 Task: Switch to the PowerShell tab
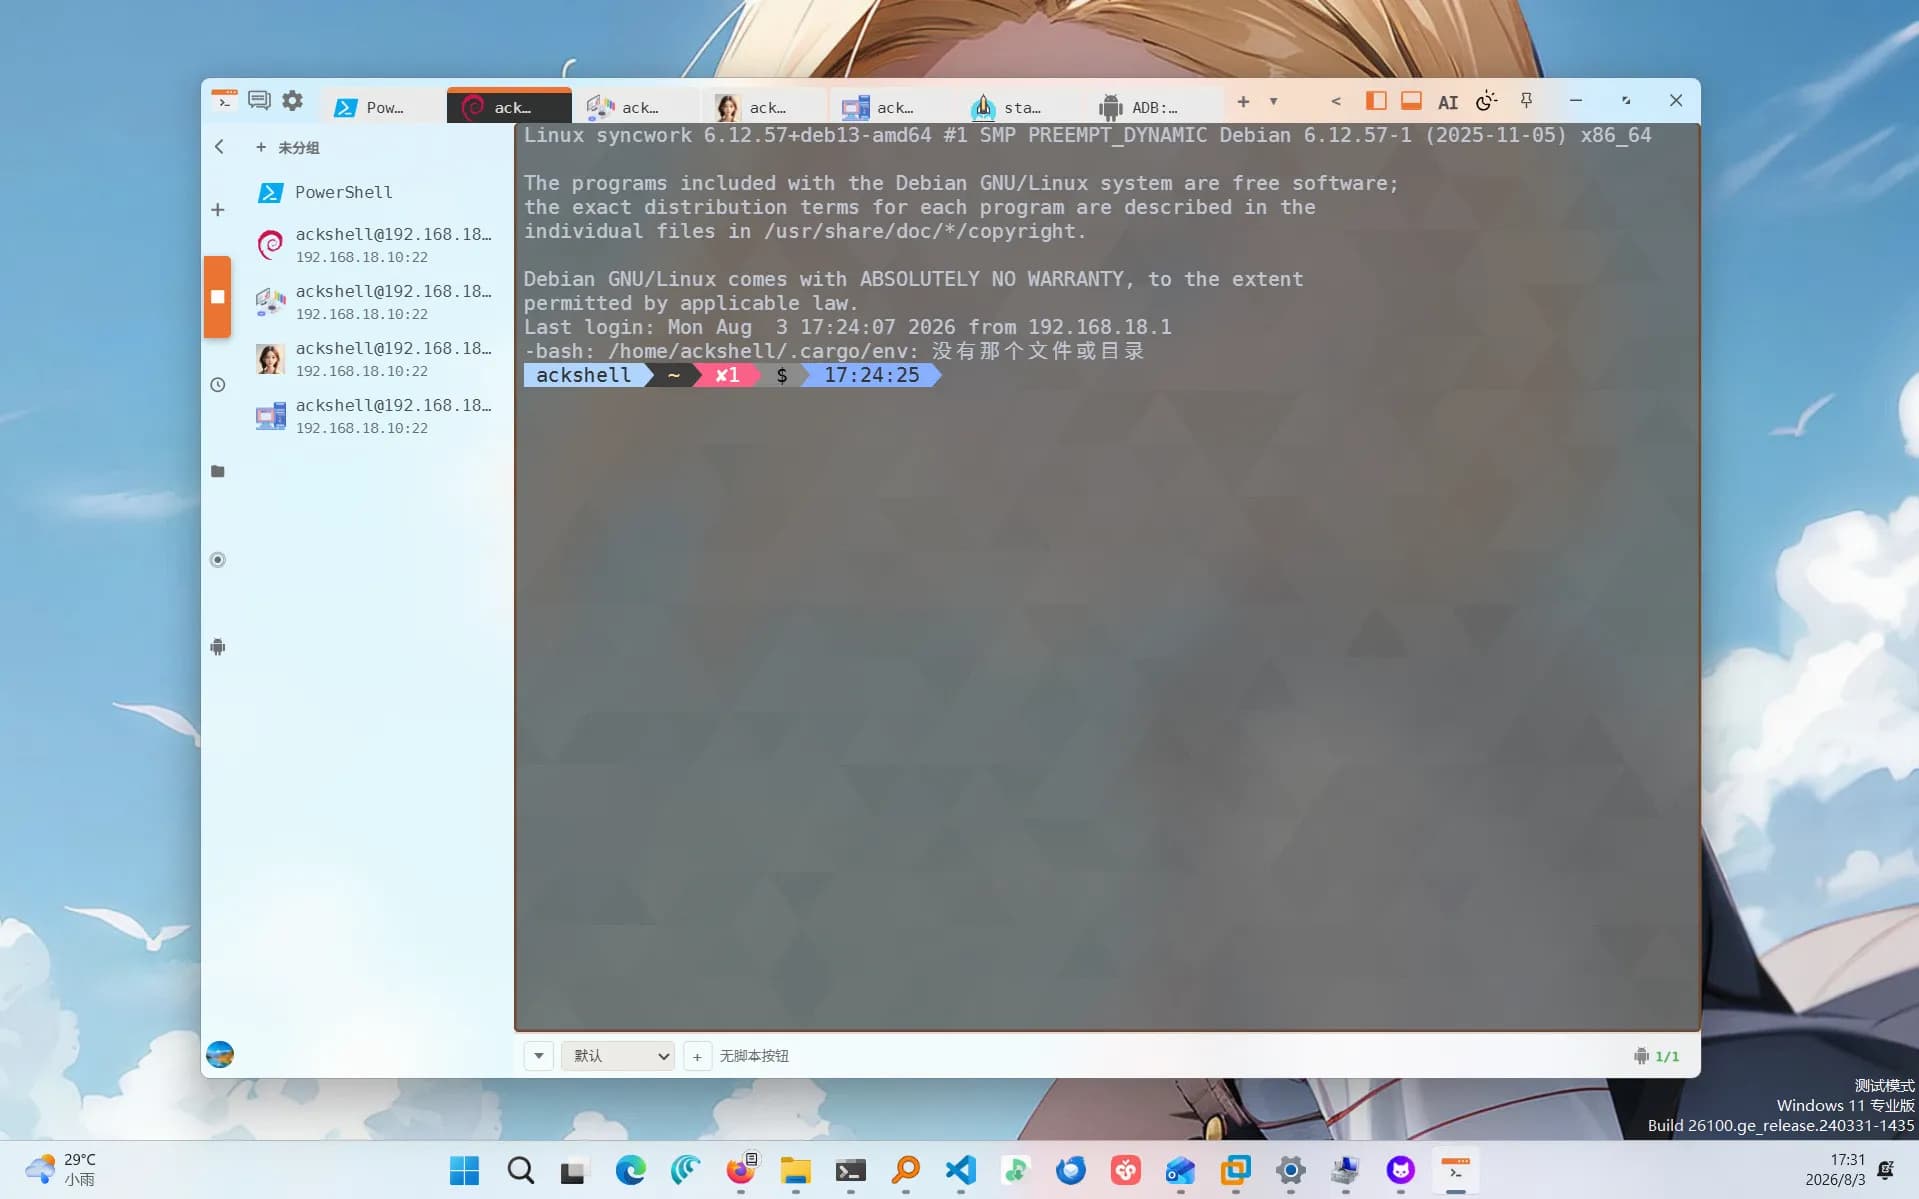coord(382,107)
